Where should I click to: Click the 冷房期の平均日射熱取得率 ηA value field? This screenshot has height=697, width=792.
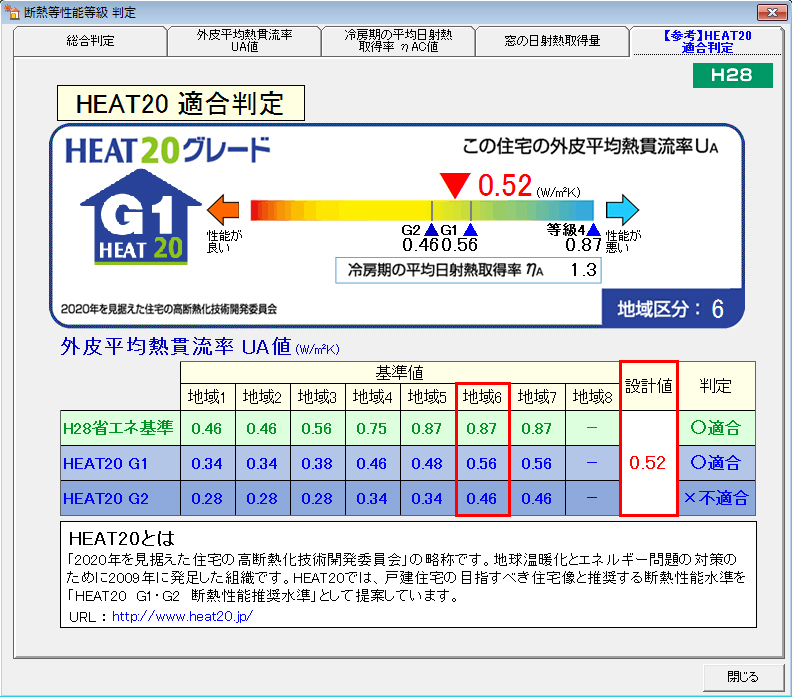(468, 270)
